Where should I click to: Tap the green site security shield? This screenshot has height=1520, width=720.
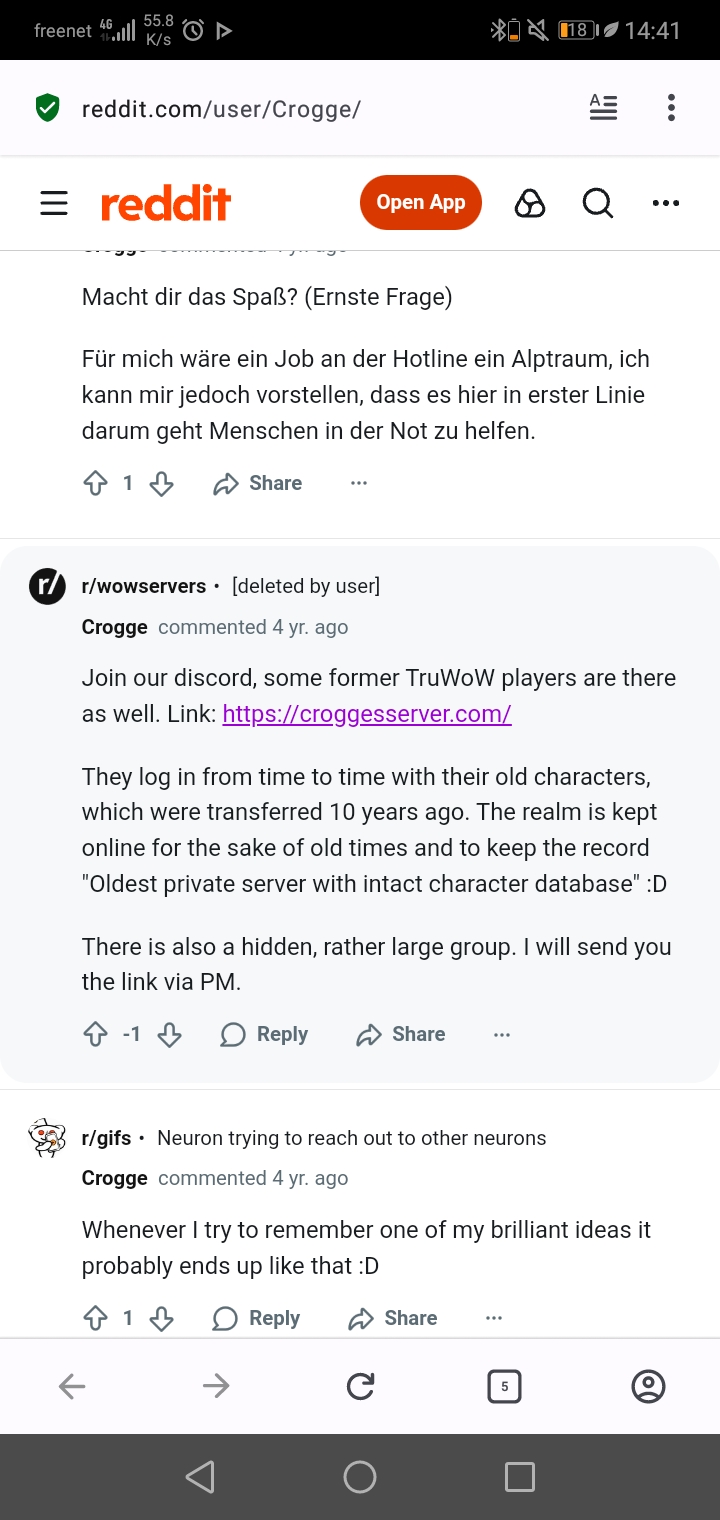pos(47,108)
